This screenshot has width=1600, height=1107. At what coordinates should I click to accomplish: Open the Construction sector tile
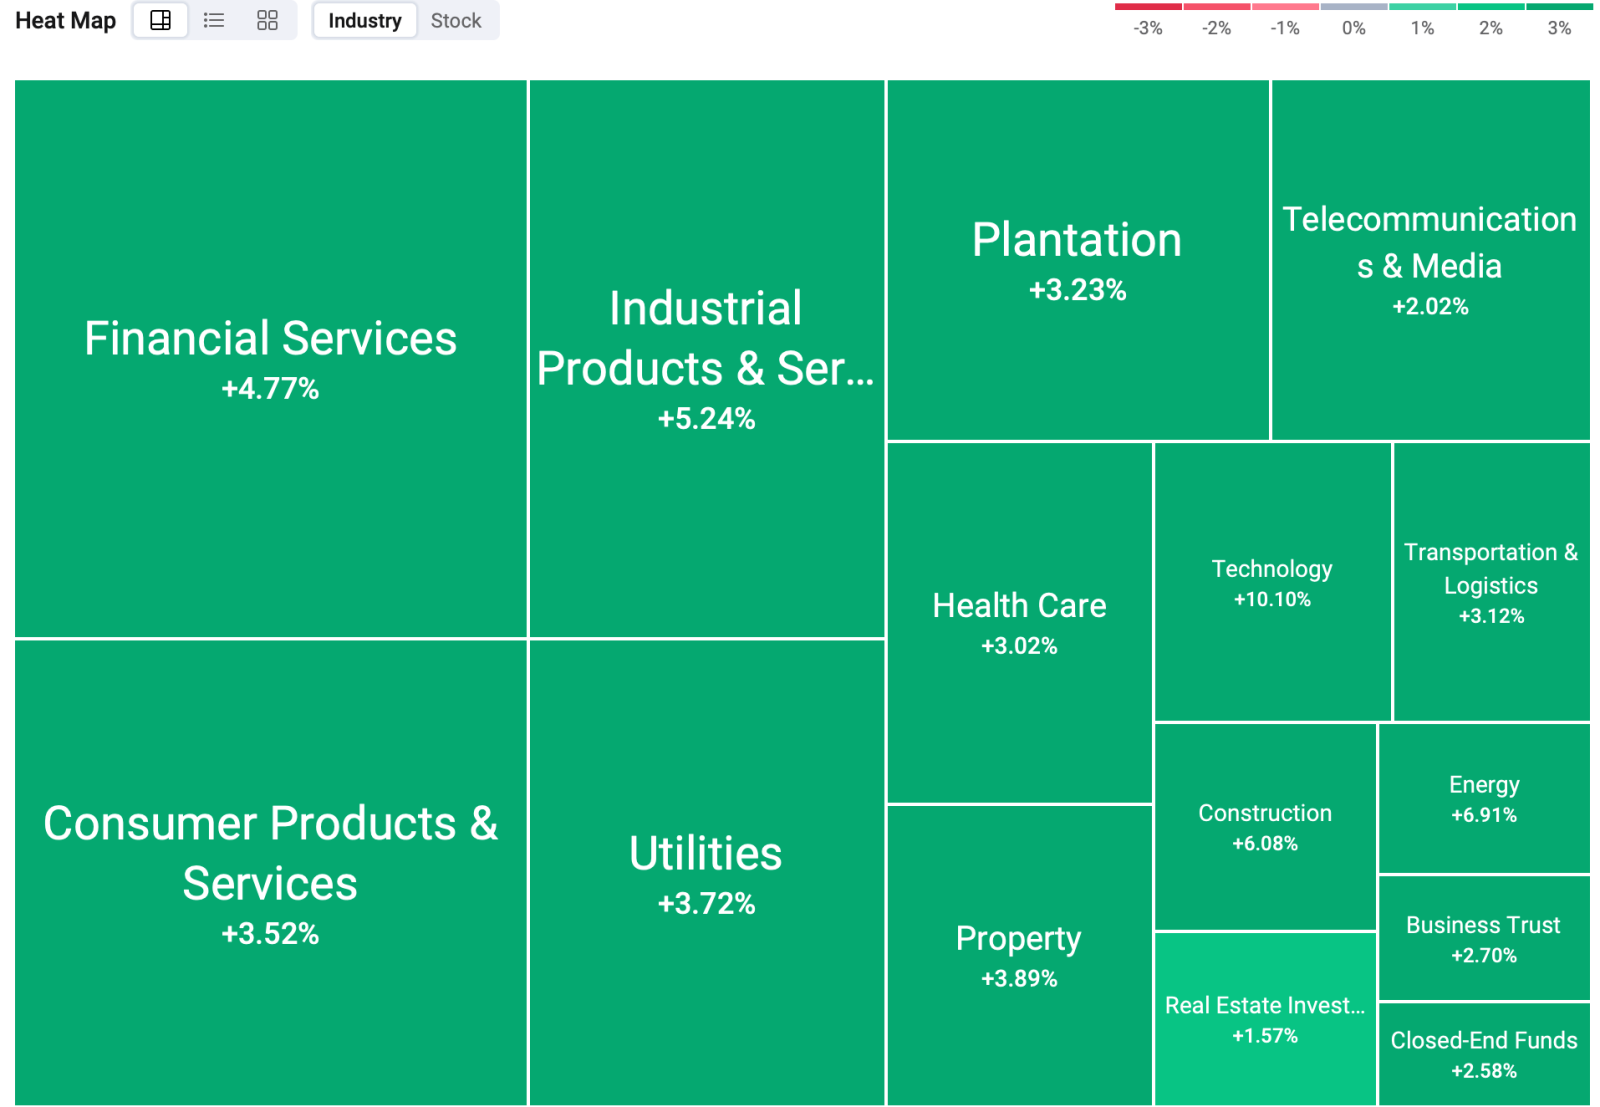[x=1266, y=826]
